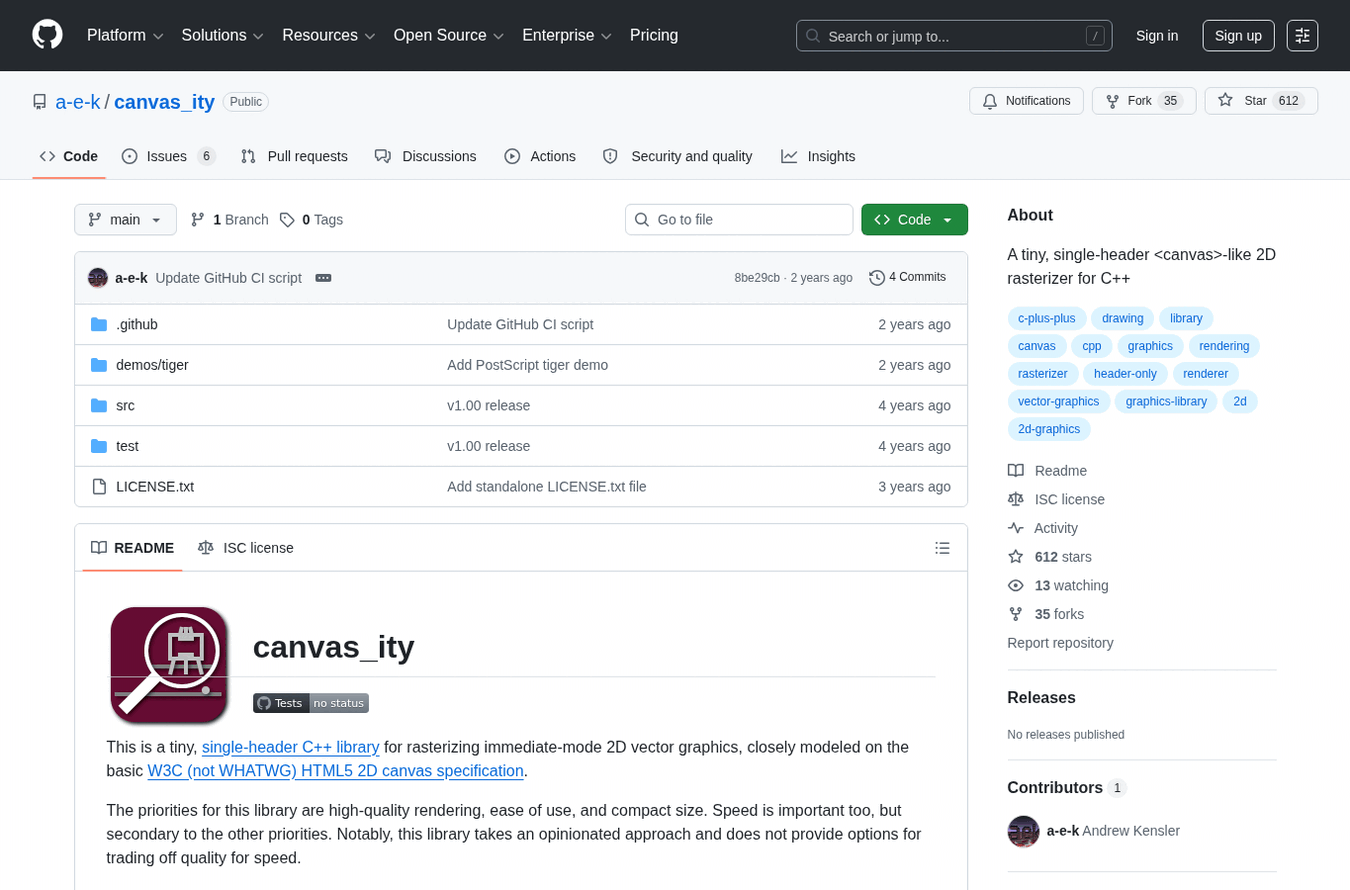Open the main branch selector dropdown
Screen dimensions: 1350x890
pos(125,220)
